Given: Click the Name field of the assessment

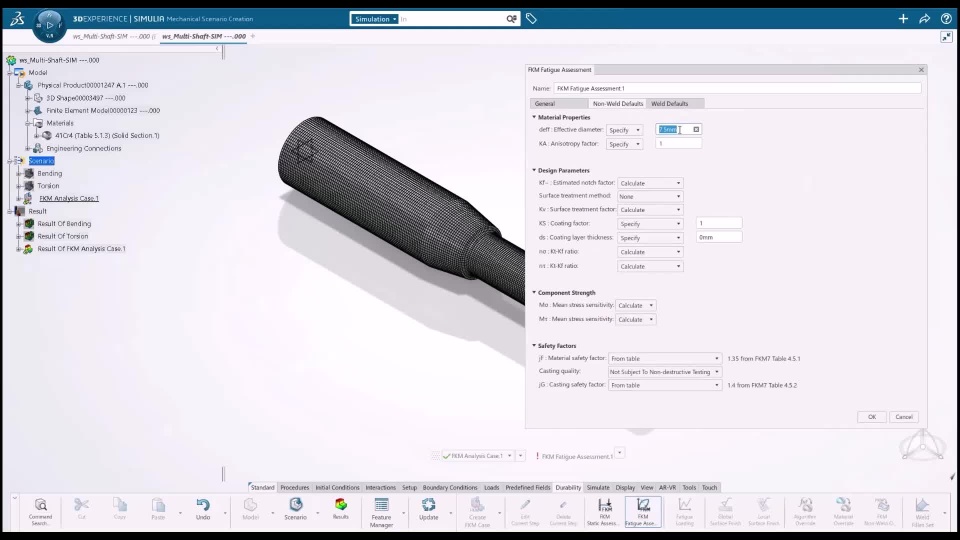Looking at the screenshot, I should (x=737, y=88).
